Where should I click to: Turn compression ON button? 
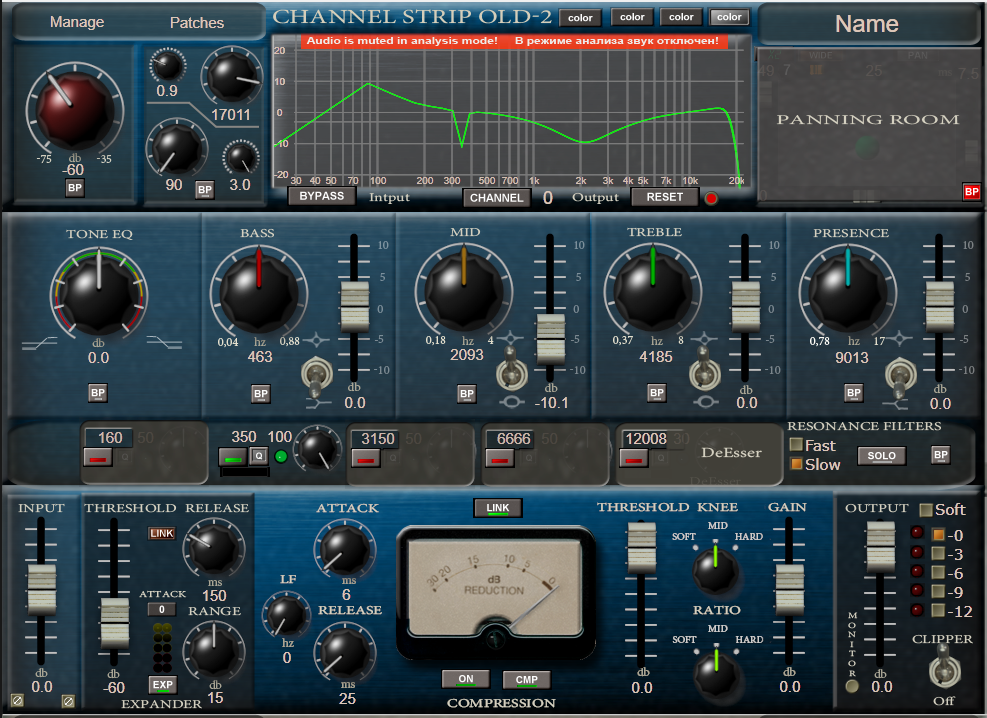[x=466, y=679]
